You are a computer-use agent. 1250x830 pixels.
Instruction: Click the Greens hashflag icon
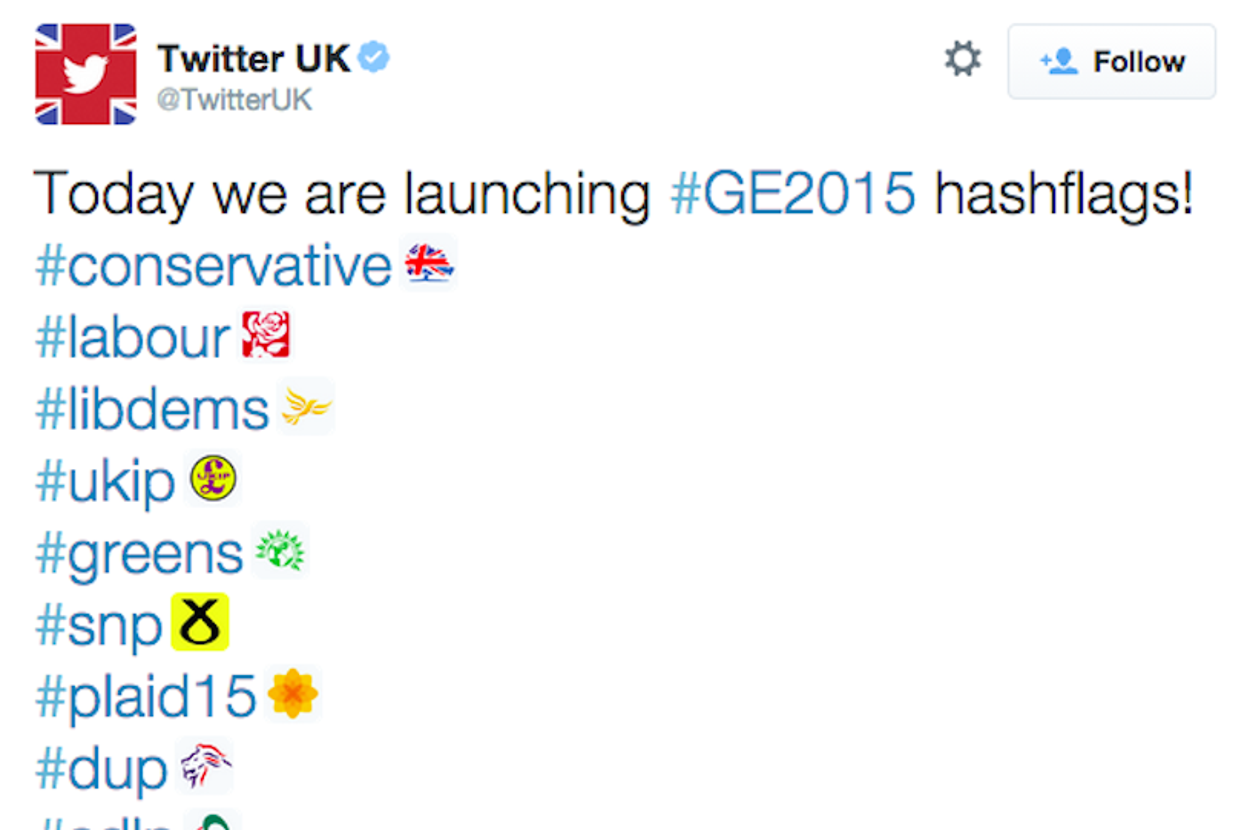coord(280,551)
